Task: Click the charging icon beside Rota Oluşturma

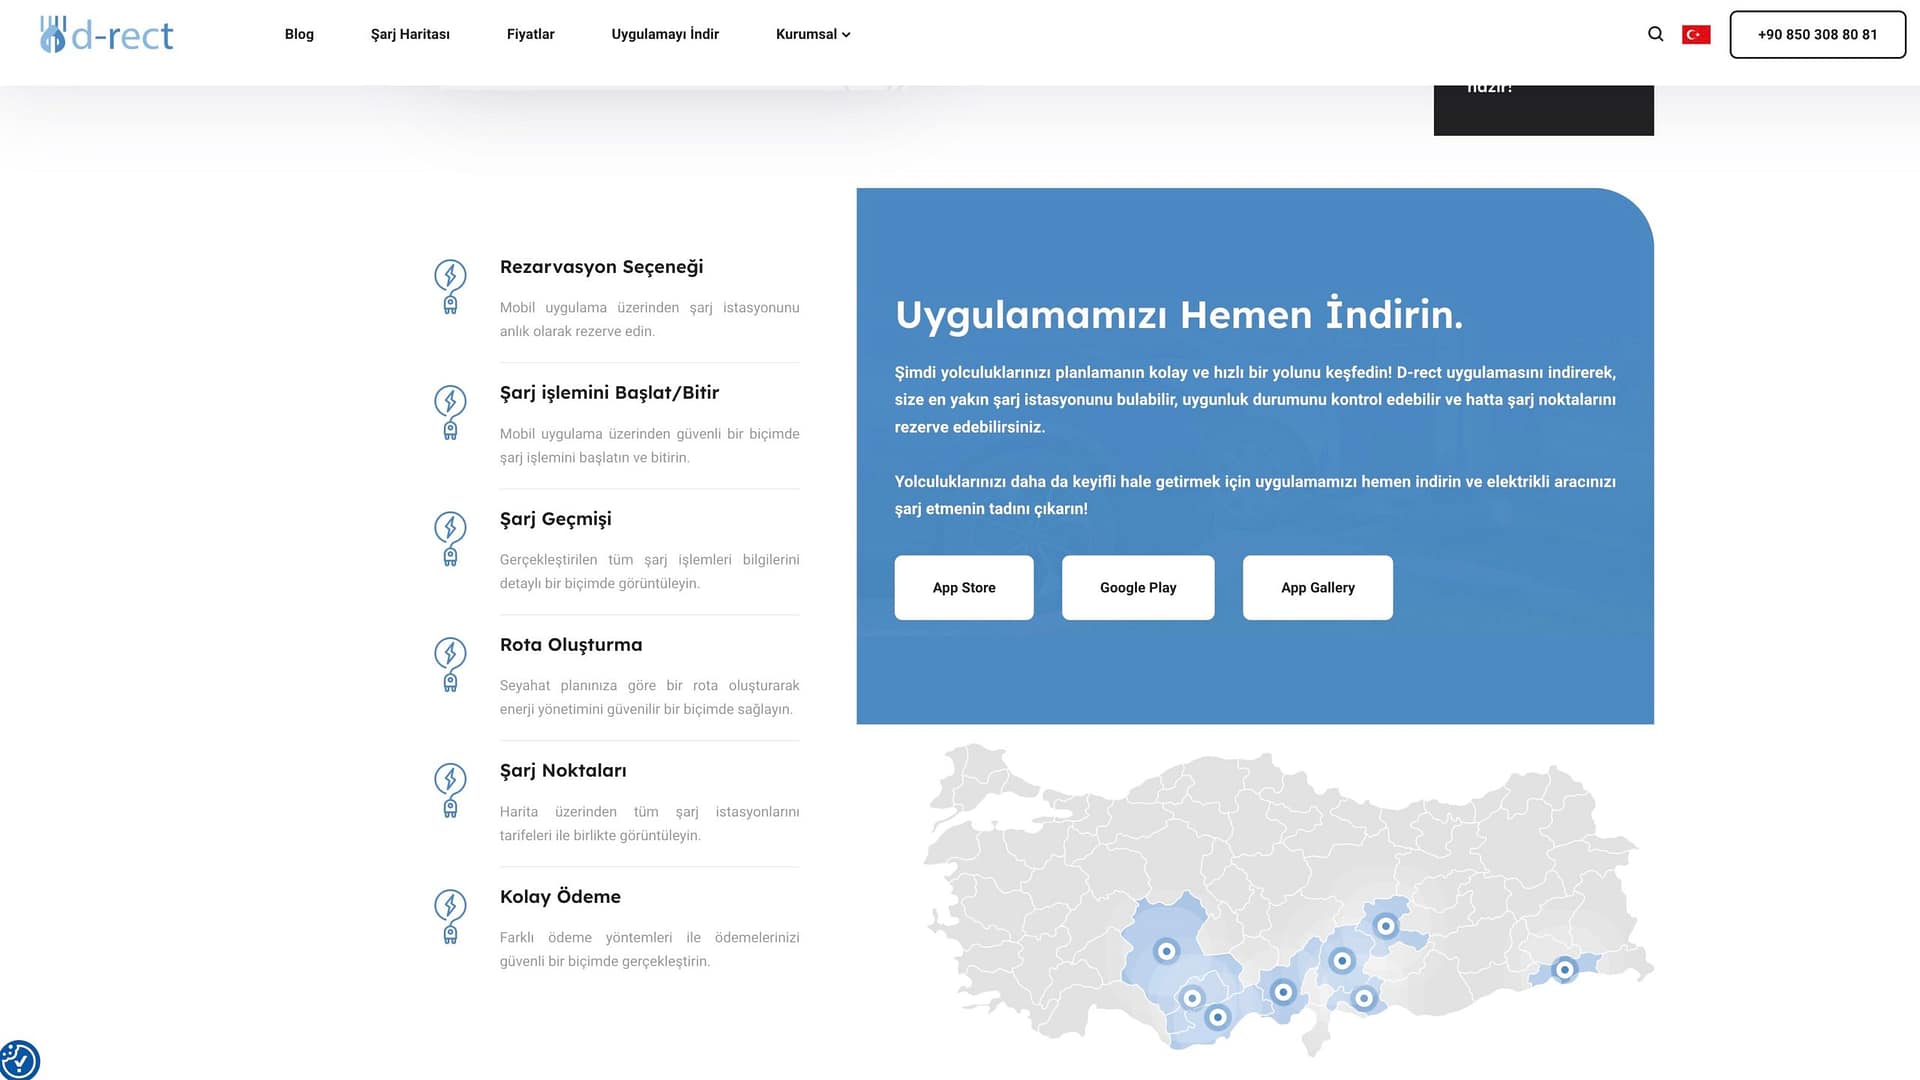Action: [x=450, y=664]
